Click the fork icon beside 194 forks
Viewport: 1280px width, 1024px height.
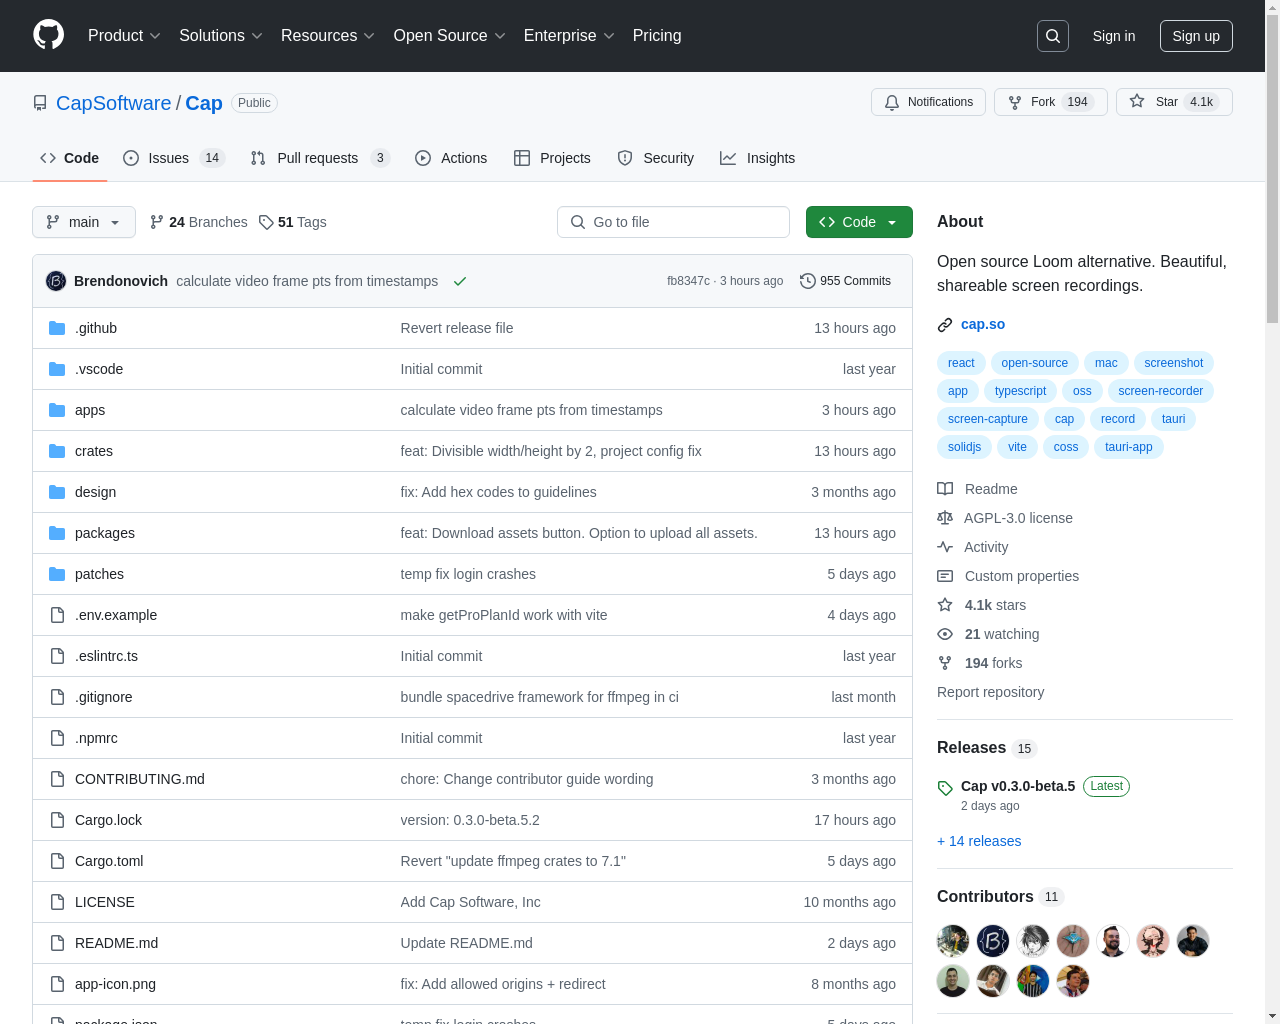coord(945,663)
